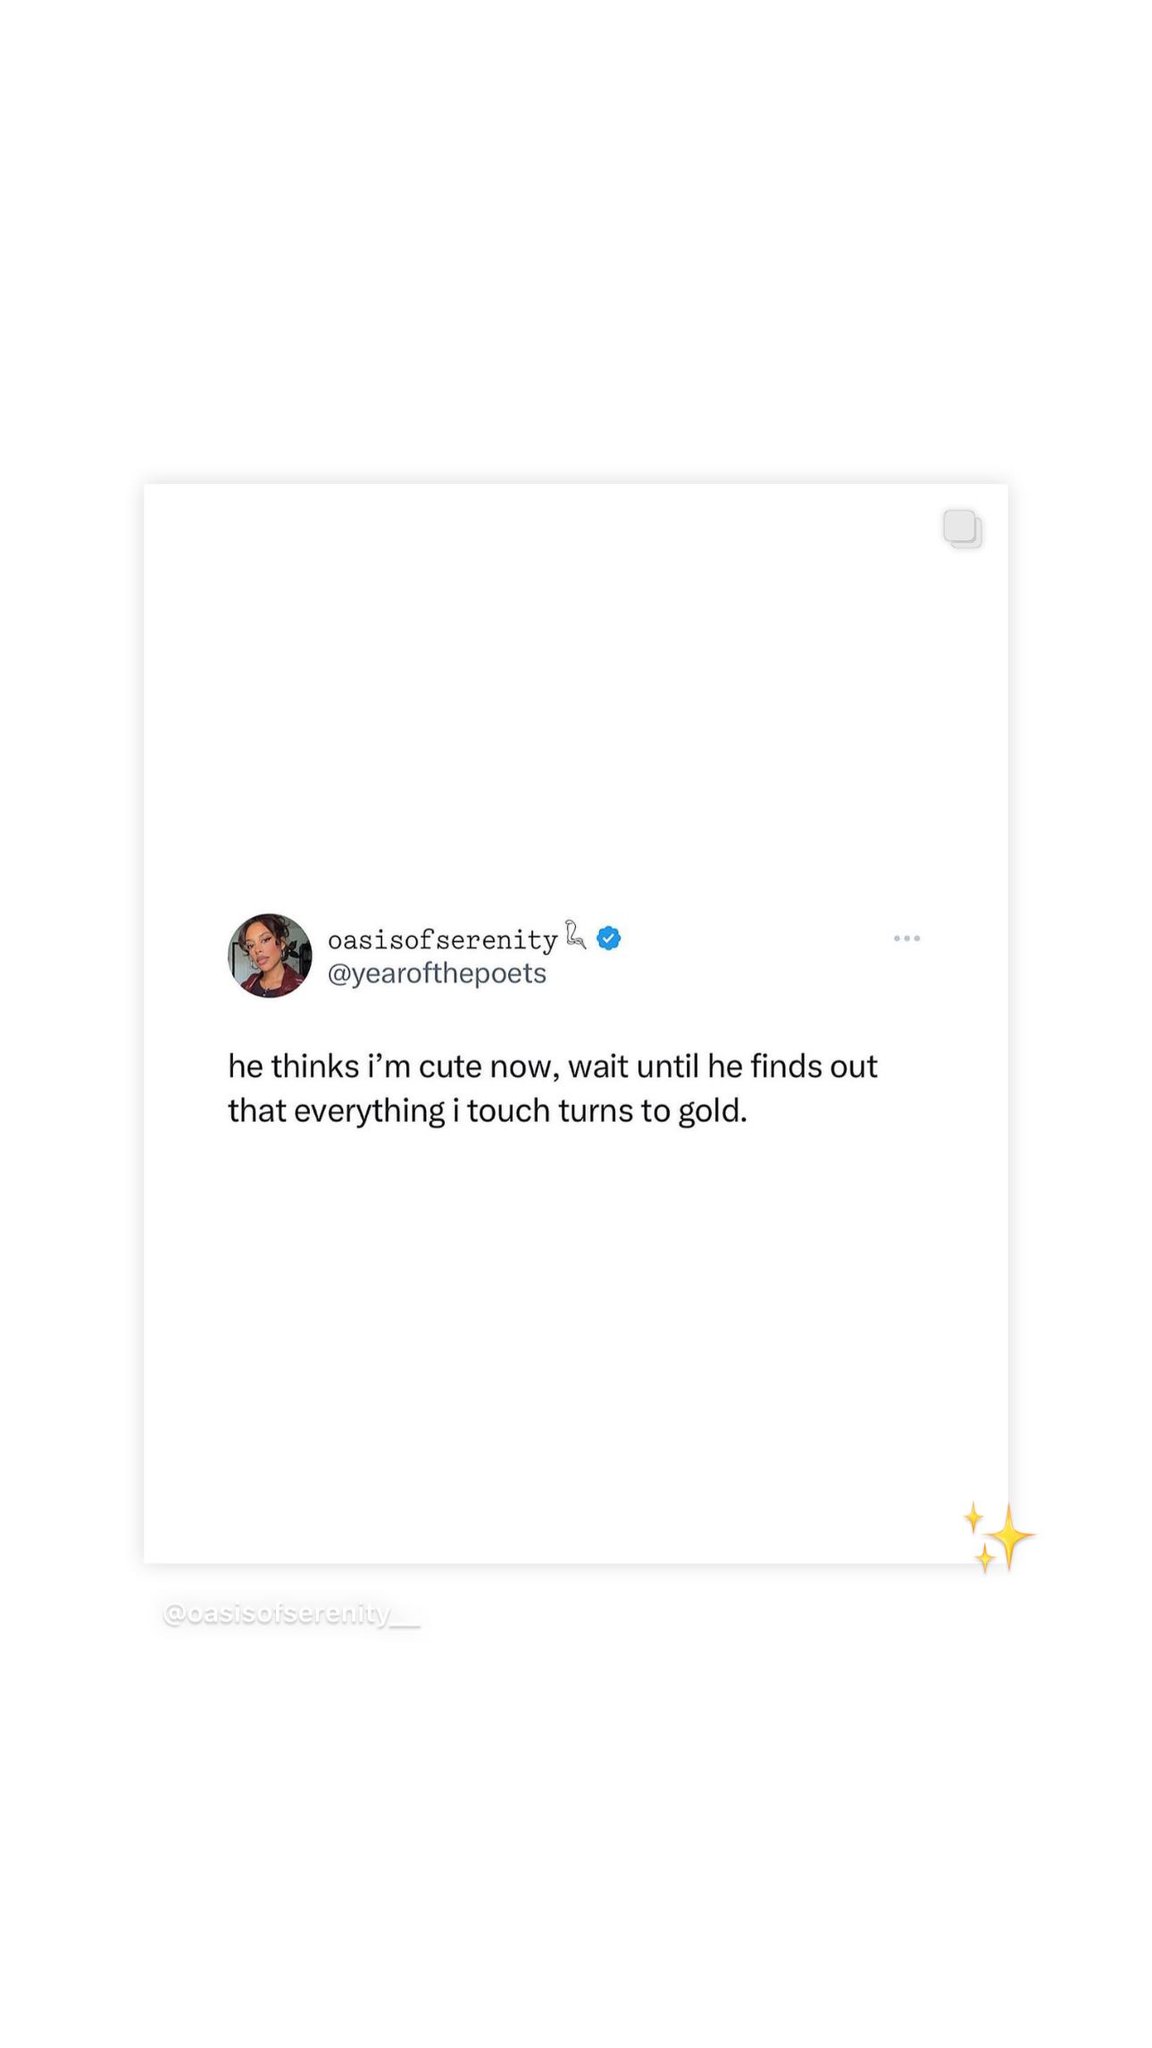Click the word "wait" in the tweet
Screen dimensions: 1152x2048
tap(598, 1066)
